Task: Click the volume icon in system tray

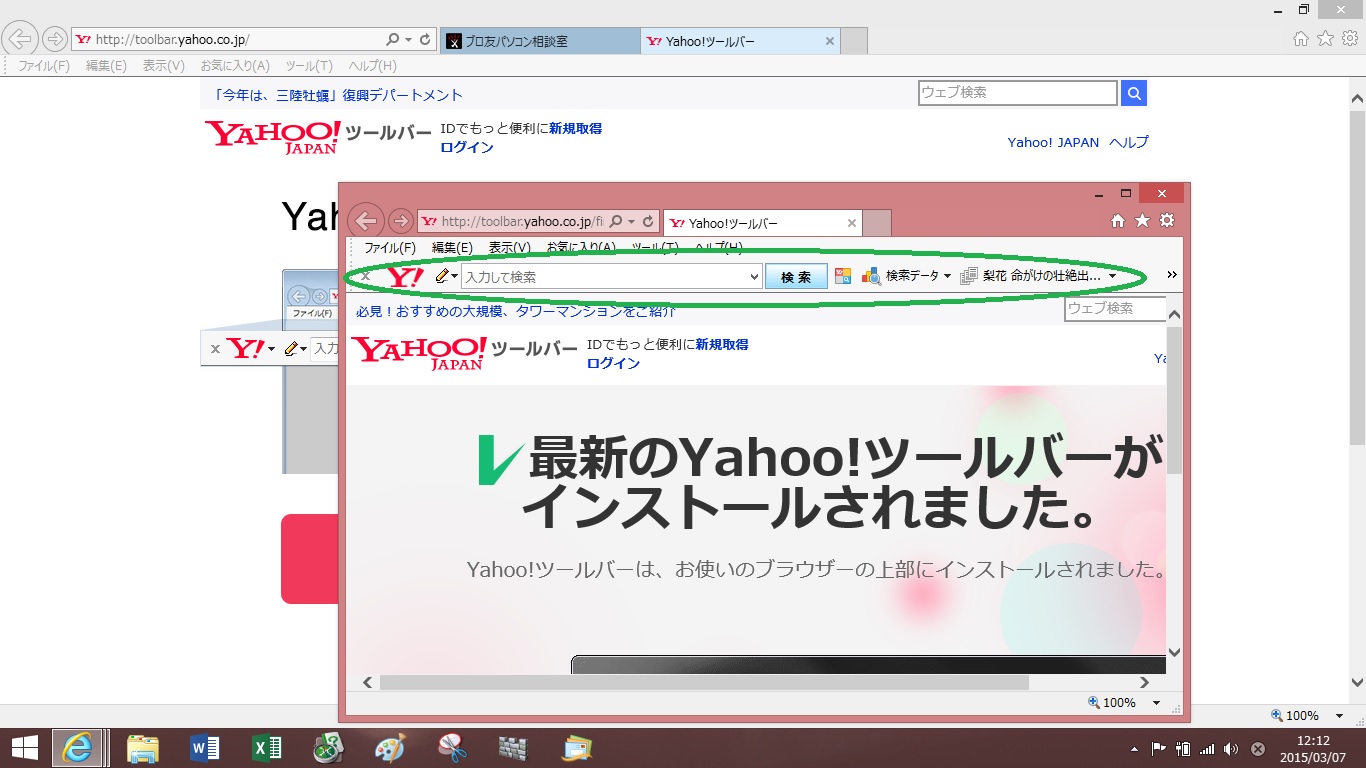Action: click(1230, 748)
